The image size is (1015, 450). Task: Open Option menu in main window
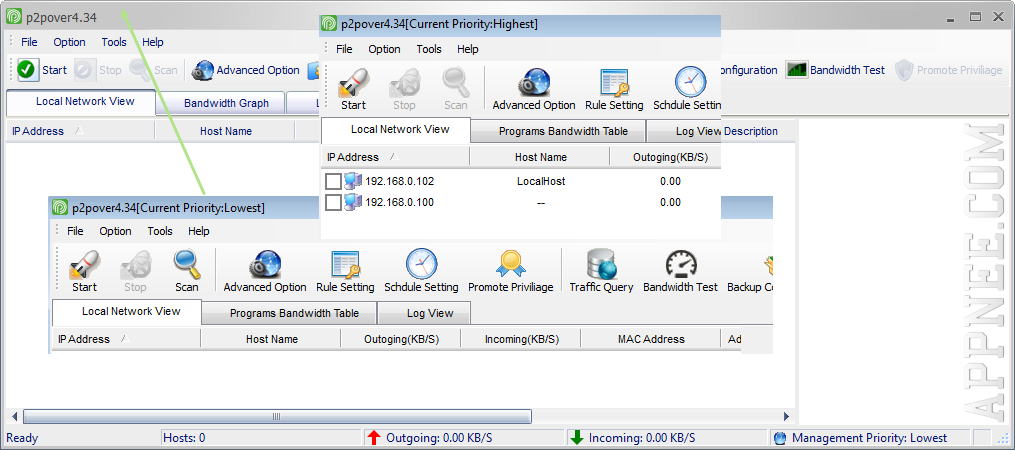(x=69, y=42)
